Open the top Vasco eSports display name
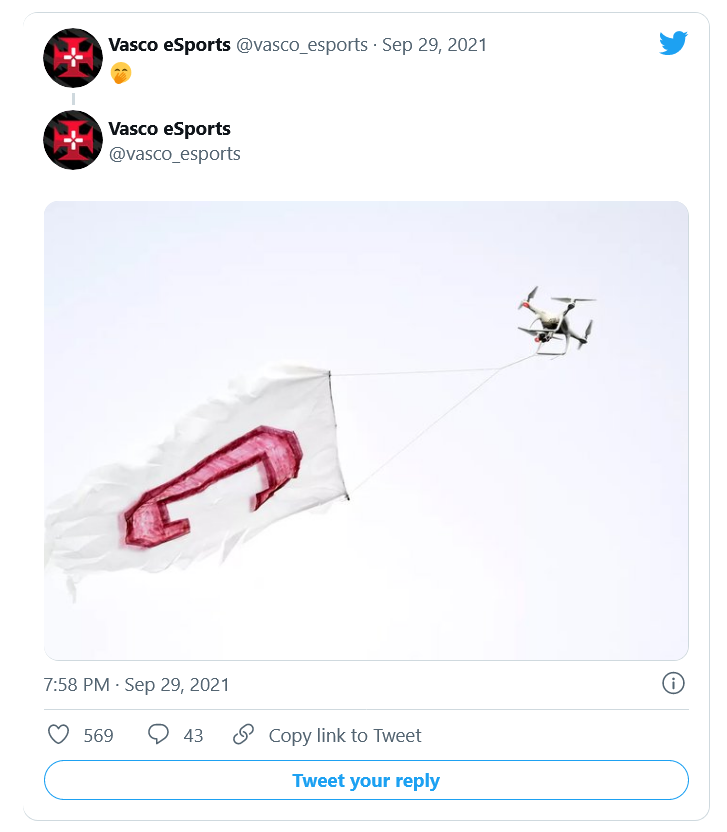Viewport: 727px width, 832px height. [x=169, y=45]
